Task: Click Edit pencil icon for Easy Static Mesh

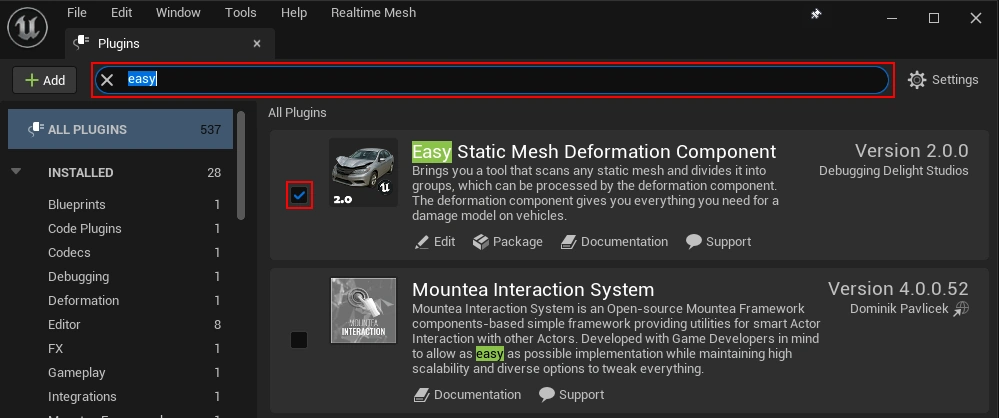Action: click(x=422, y=242)
